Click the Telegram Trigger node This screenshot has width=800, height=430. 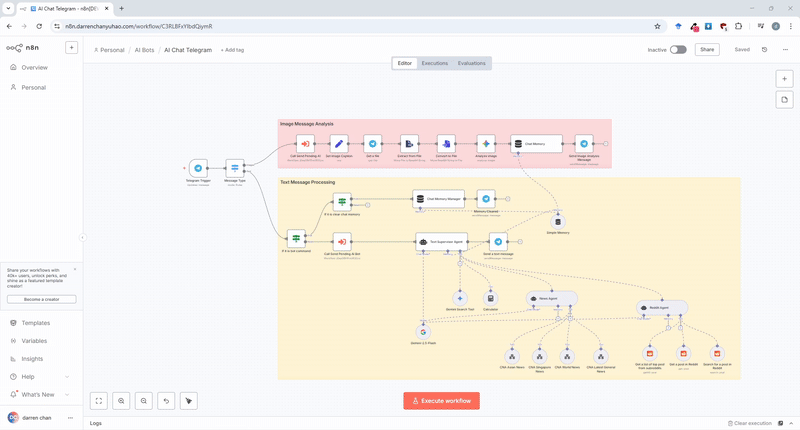pos(198,169)
